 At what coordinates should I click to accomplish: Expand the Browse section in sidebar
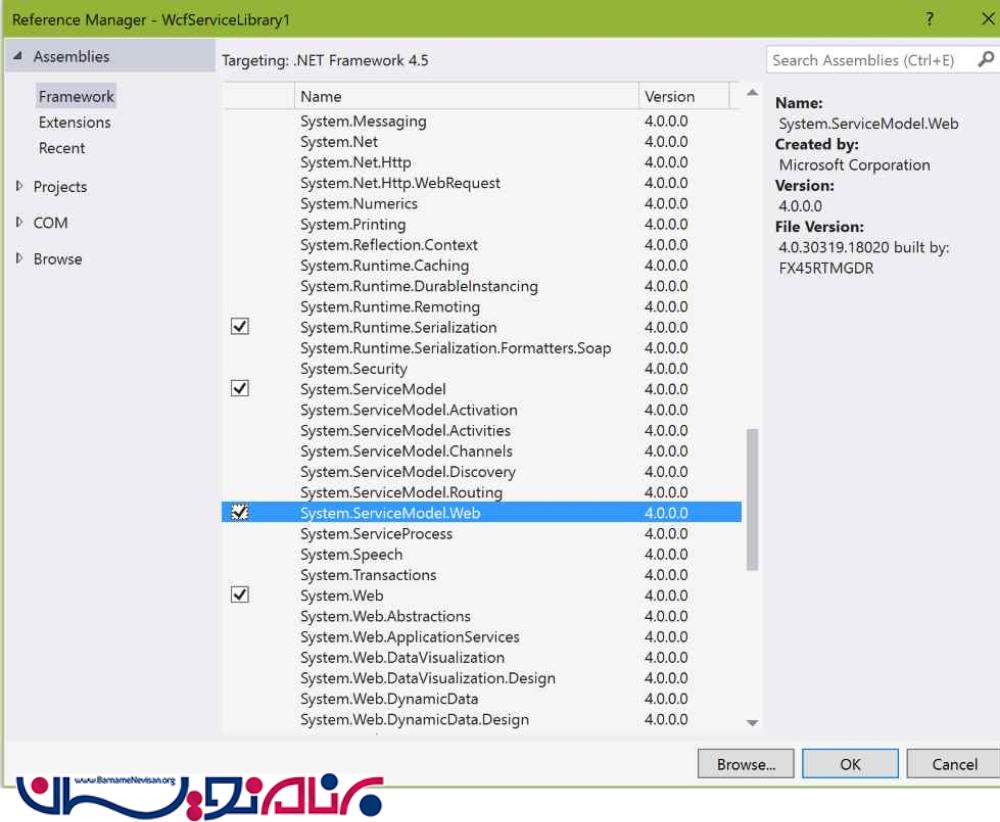pyautogui.click(x=19, y=258)
